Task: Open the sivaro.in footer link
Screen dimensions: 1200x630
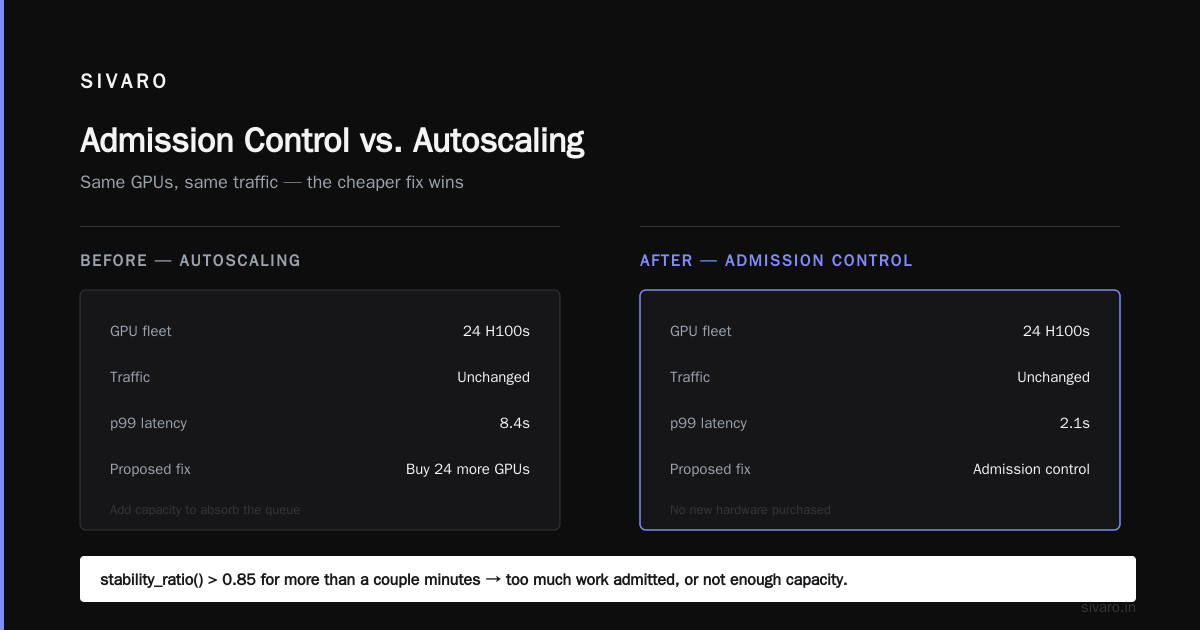Action: pyautogui.click(x=1108, y=608)
